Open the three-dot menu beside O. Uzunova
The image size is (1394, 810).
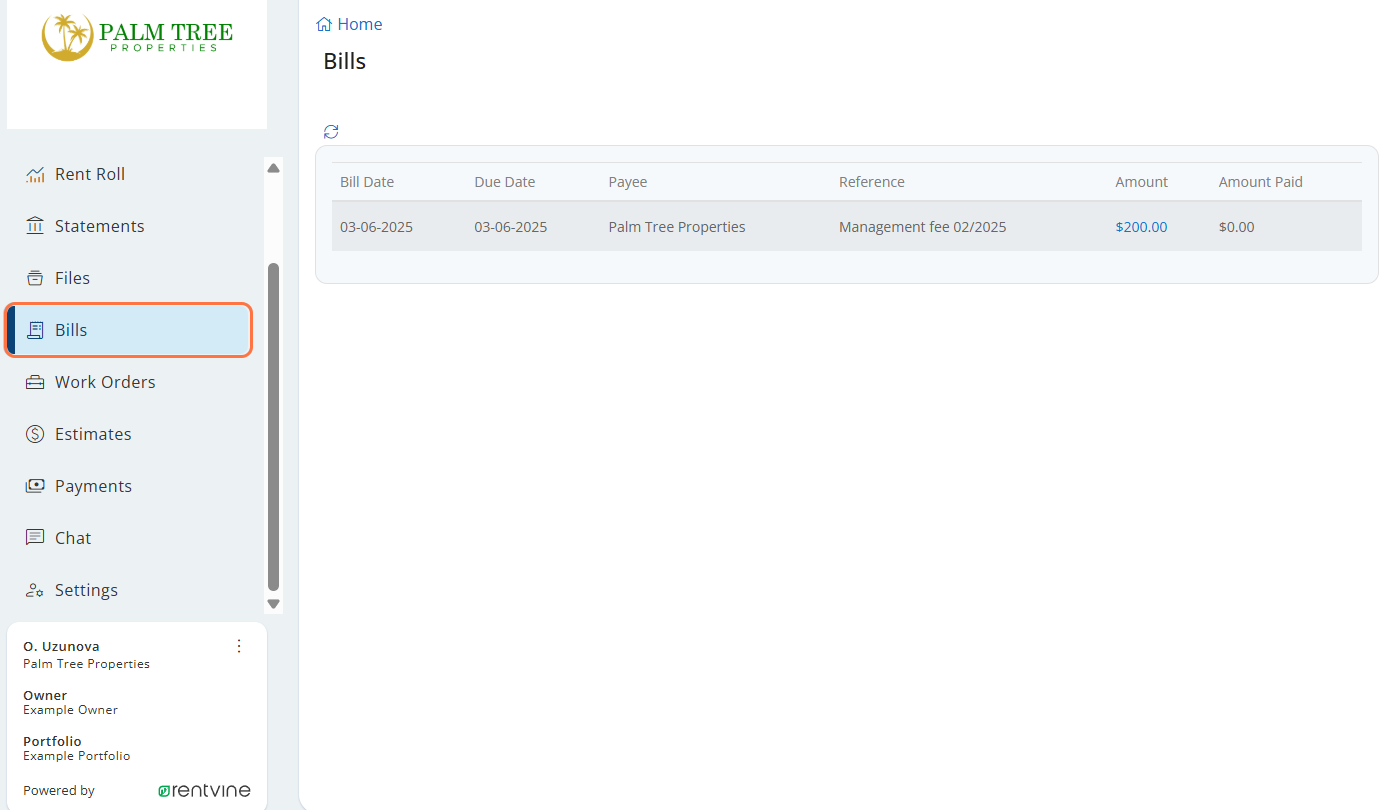pos(238,646)
